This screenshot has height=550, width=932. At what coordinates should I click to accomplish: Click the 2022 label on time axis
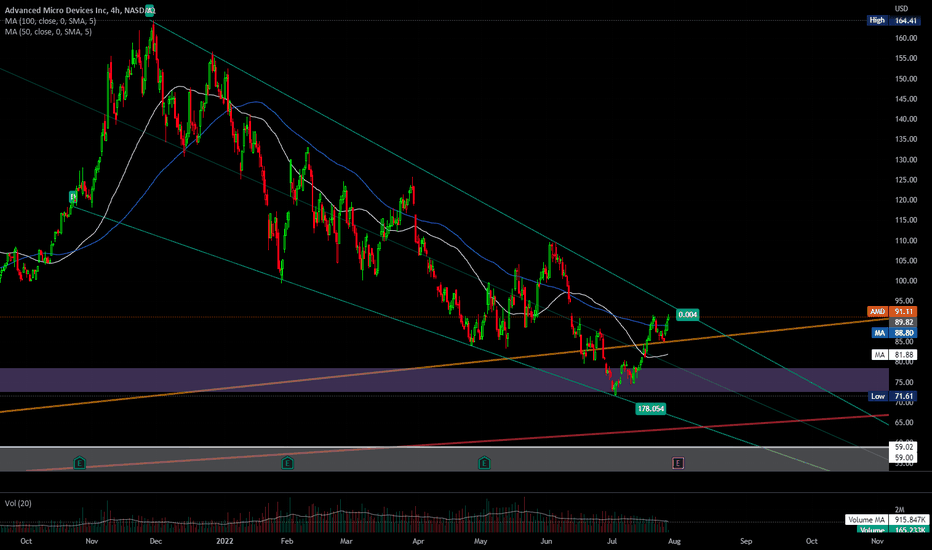225,541
